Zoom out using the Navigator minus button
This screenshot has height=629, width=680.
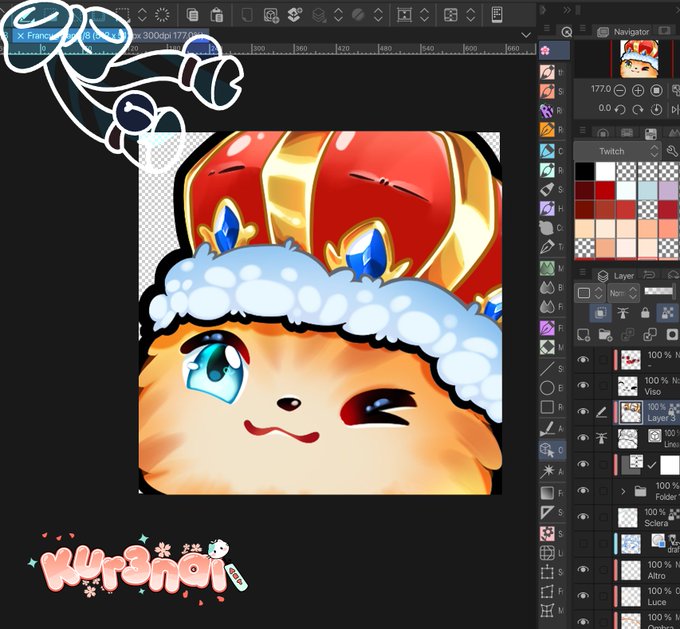pos(620,91)
